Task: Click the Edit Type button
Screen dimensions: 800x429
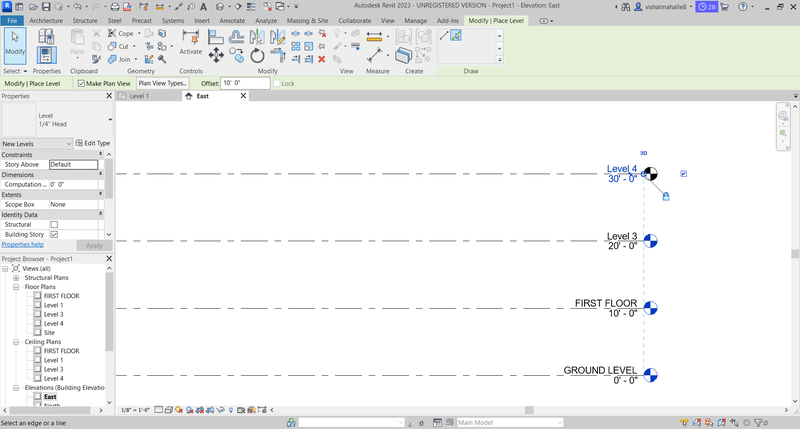Action: [93, 143]
